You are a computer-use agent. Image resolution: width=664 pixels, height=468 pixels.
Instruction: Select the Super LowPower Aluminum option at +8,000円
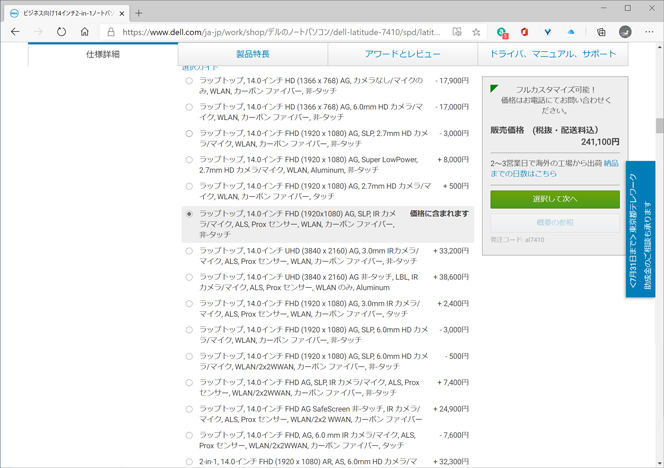(189, 160)
